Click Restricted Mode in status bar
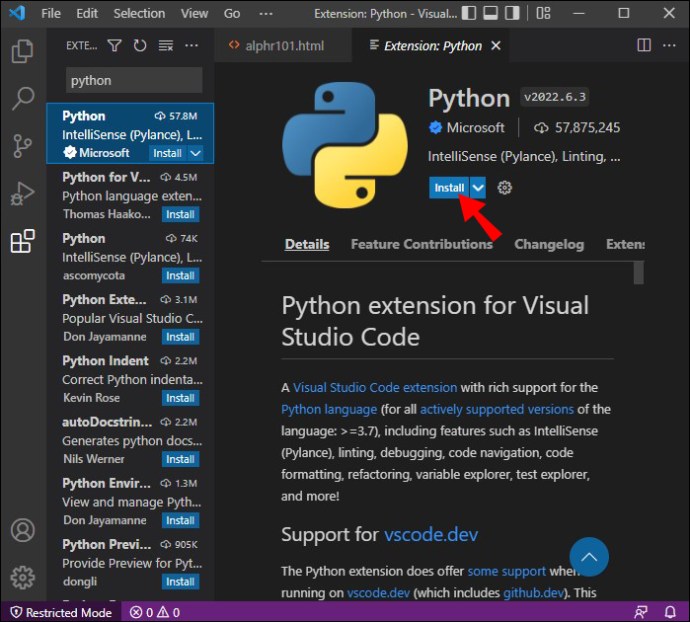The height and width of the screenshot is (622, 690). tap(61, 612)
